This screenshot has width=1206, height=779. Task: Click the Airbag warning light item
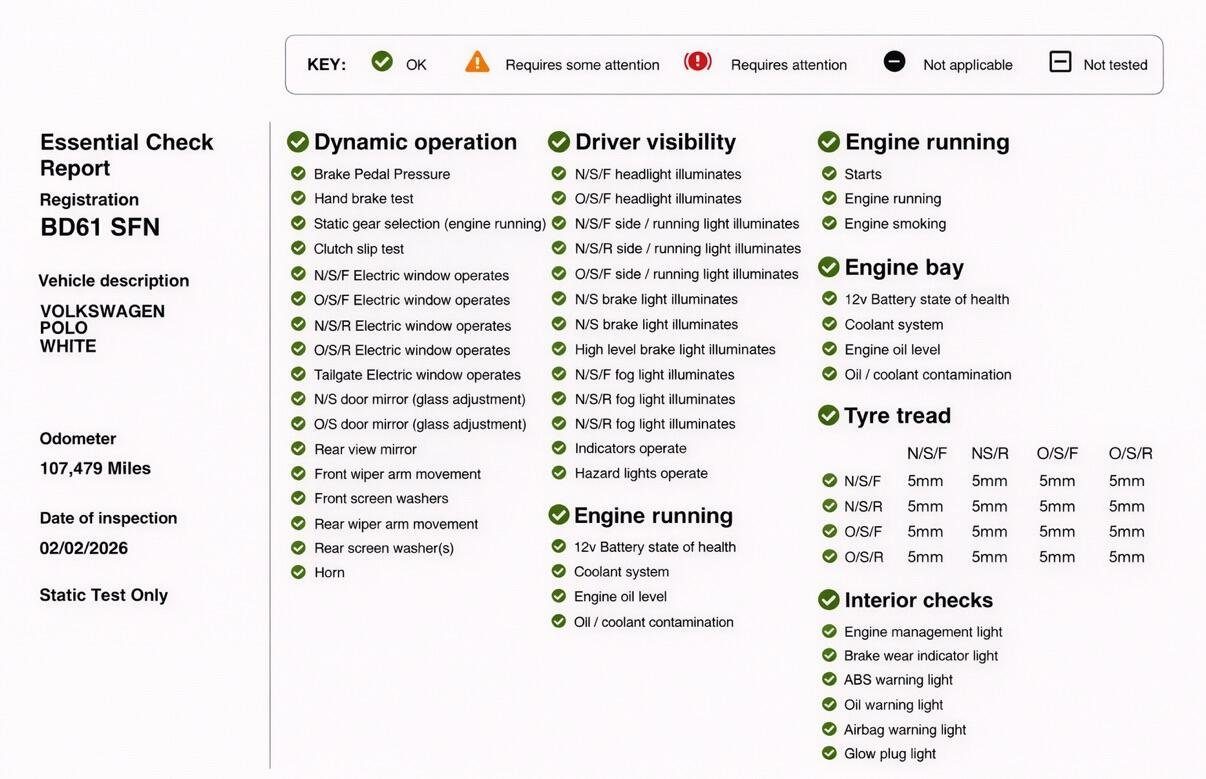pyautogui.click(x=904, y=730)
